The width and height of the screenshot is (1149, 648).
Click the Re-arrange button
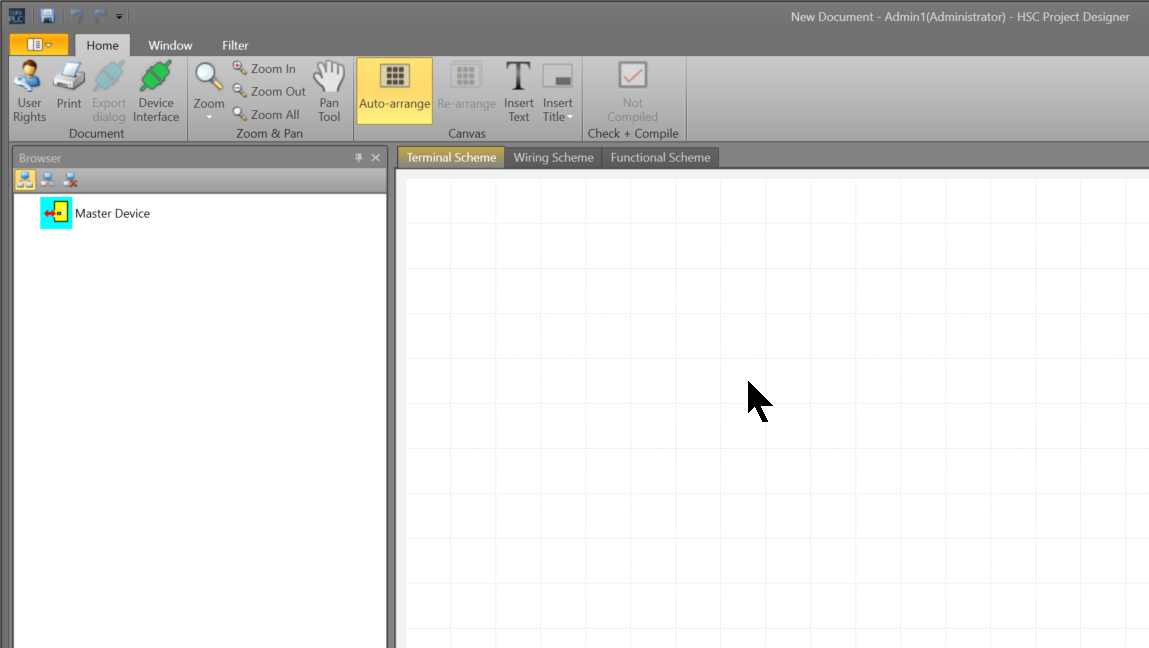click(466, 86)
